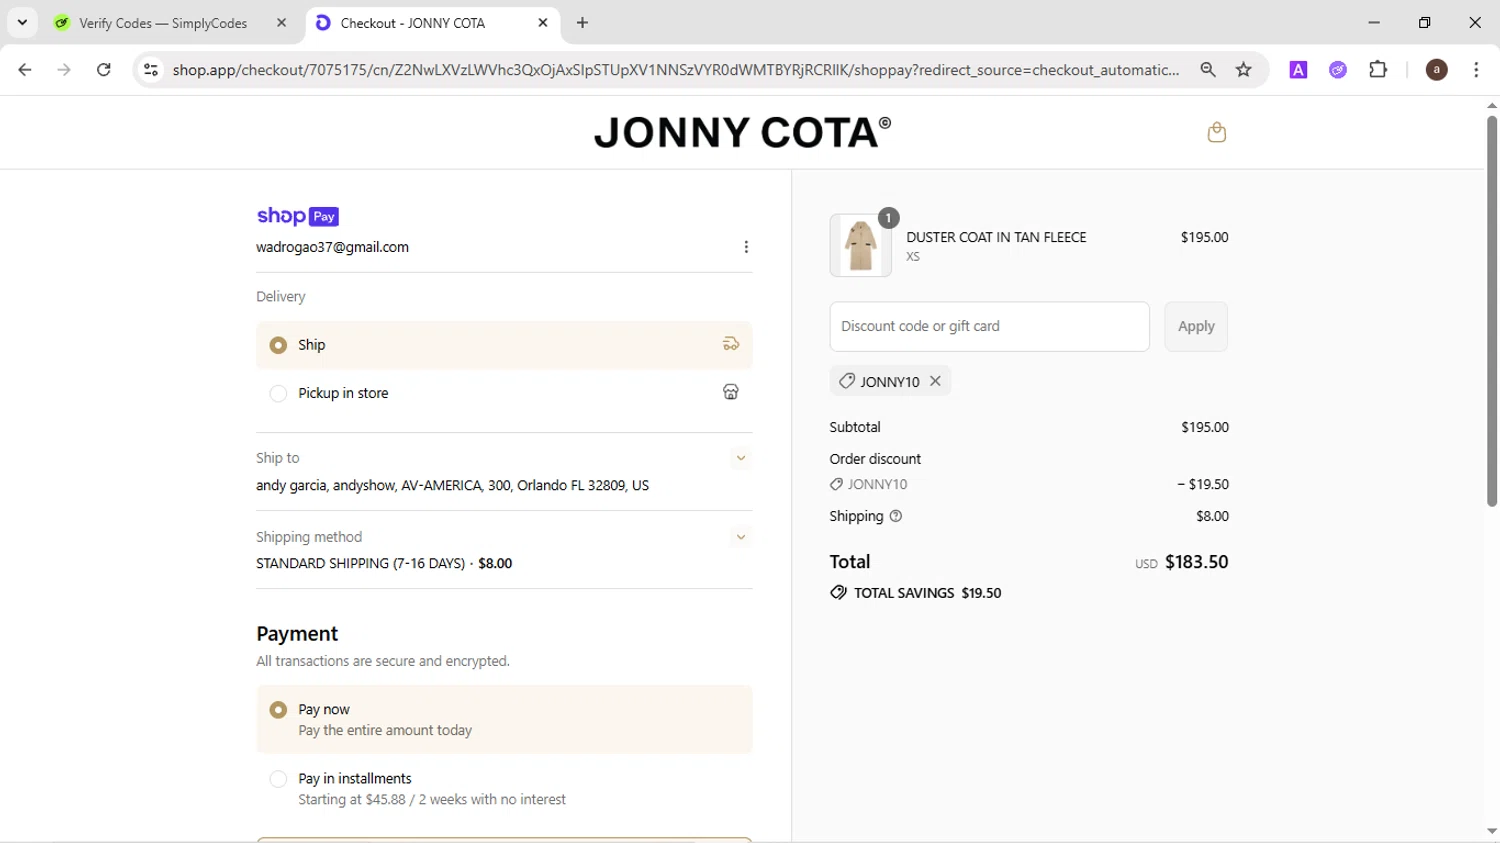Select Pickup in store option
Image resolution: width=1500 pixels, height=843 pixels.
pyautogui.click(x=504, y=393)
